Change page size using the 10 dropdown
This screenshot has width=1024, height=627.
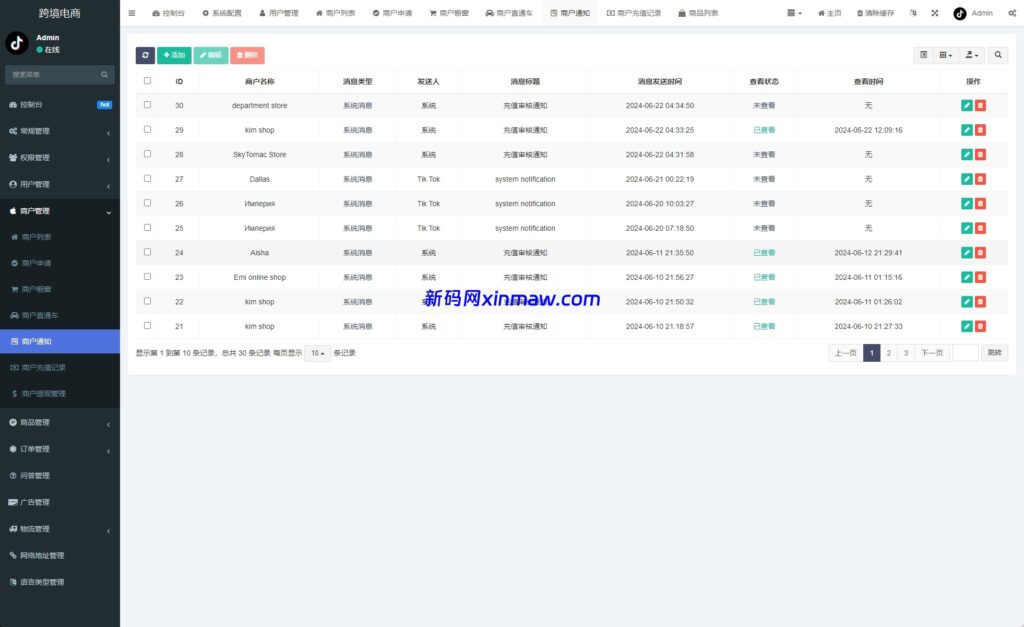[x=317, y=353]
